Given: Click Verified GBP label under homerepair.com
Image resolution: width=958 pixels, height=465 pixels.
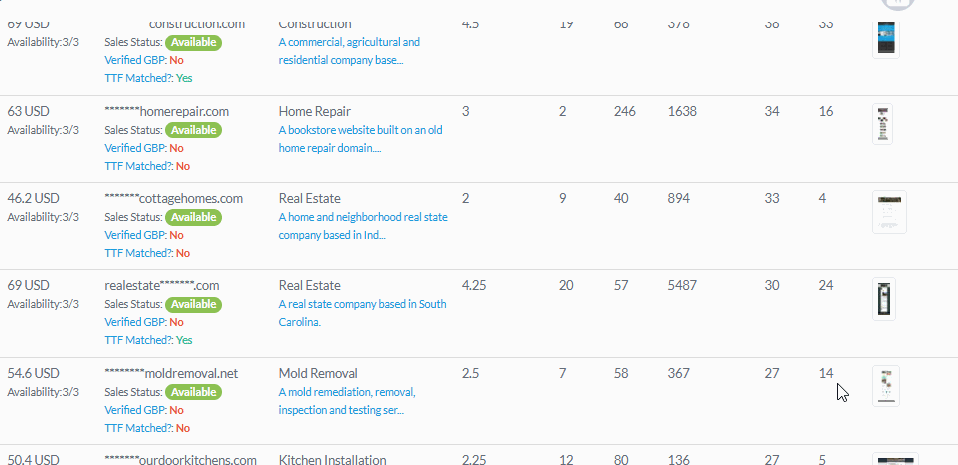Looking at the screenshot, I should coord(136,148).
